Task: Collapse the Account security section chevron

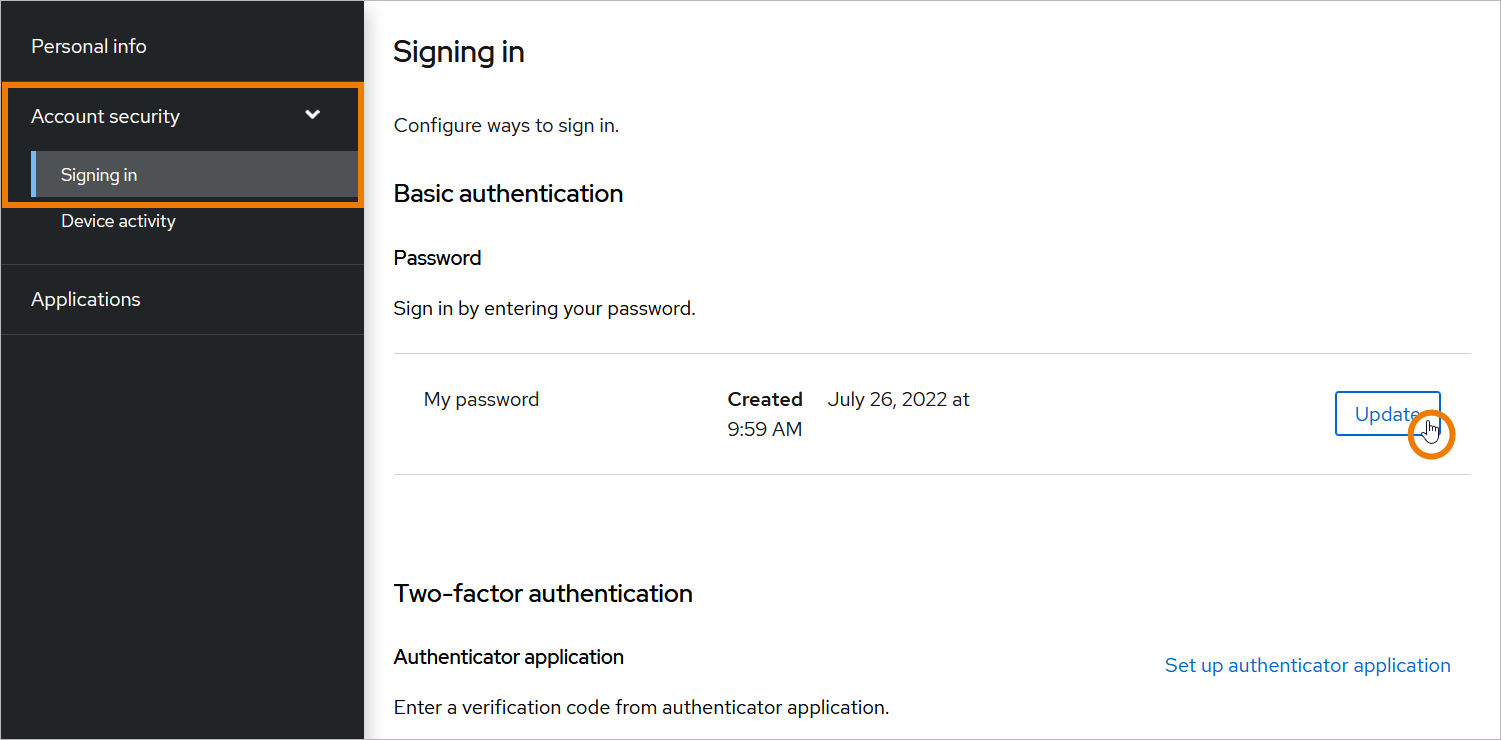Action: click(312, 116)
